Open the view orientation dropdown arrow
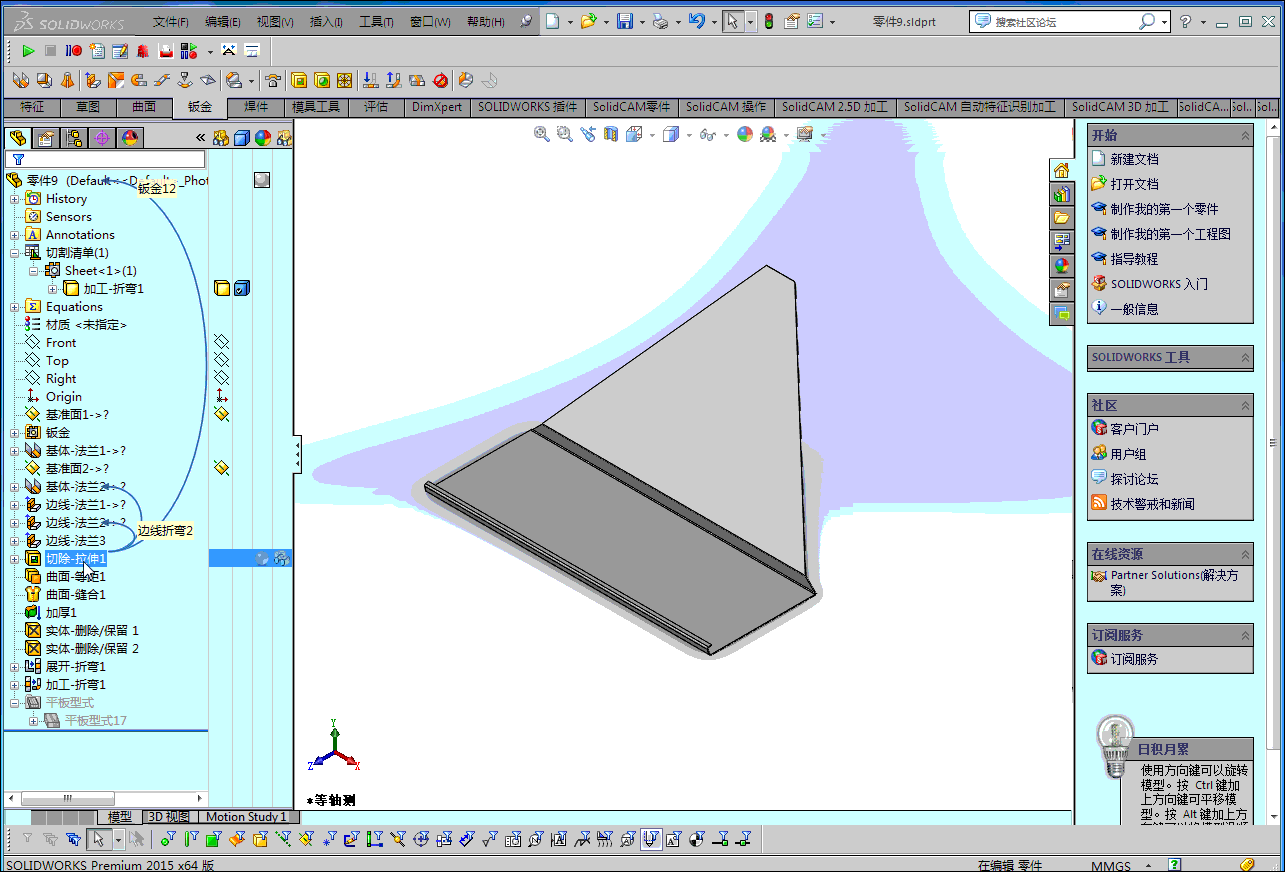1285x872 pixels. click(x=652, y=135)
